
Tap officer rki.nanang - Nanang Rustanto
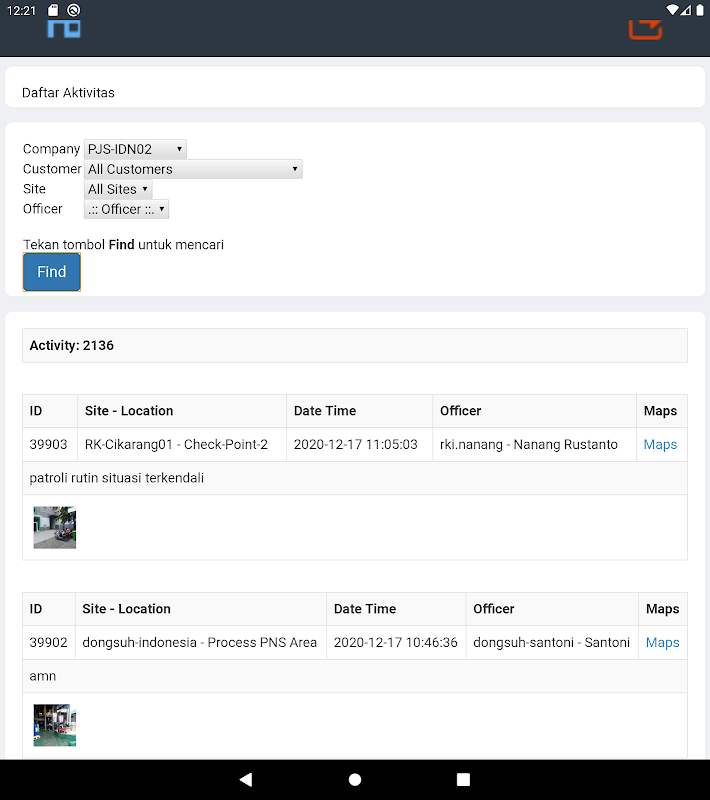point(529,445)
